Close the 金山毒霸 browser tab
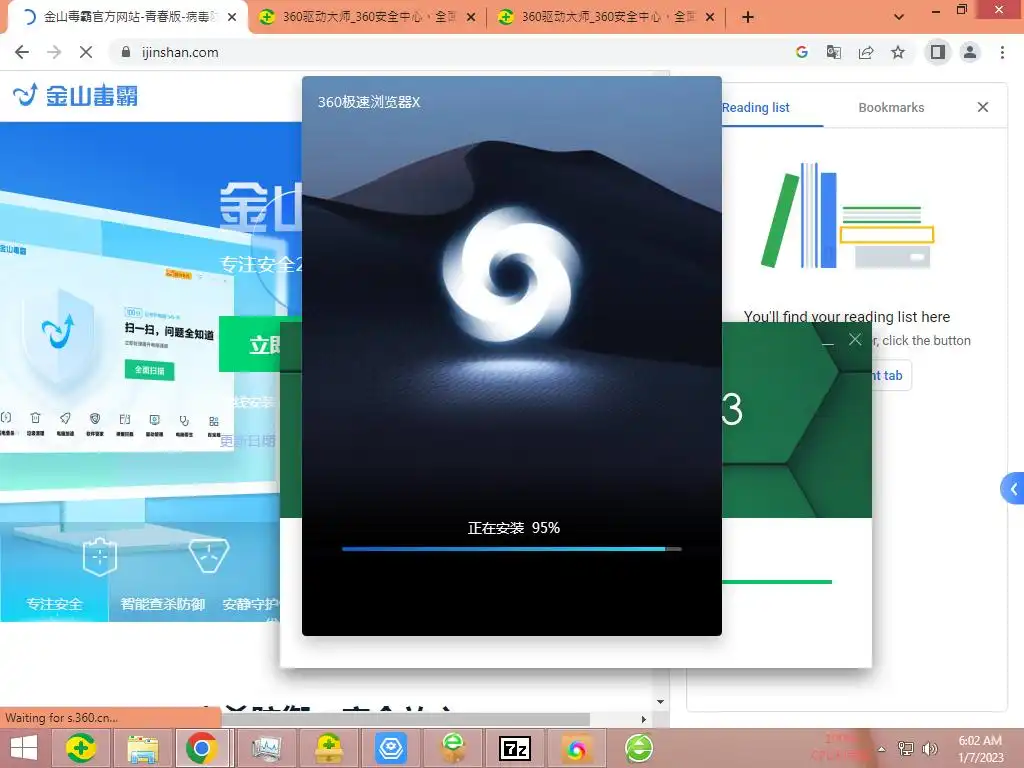This screenshot has width=1024, height=768. (232, 17)
